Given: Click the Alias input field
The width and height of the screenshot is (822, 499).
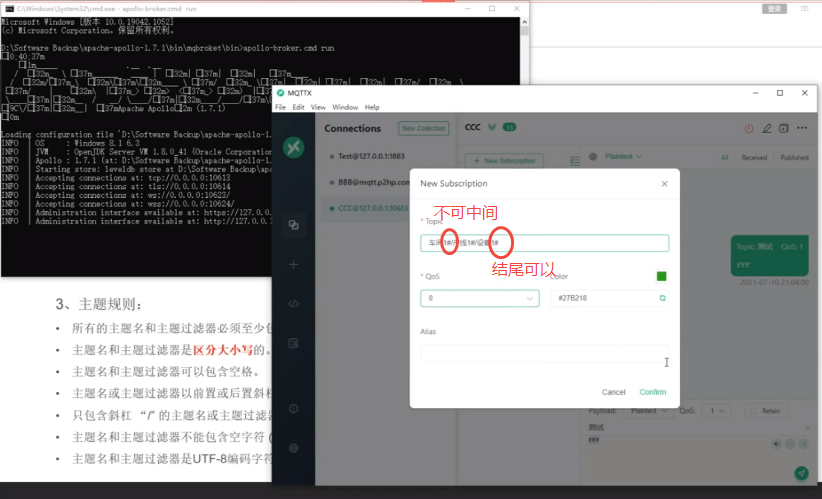Looking at the screenshot, I should pos(545,354).
